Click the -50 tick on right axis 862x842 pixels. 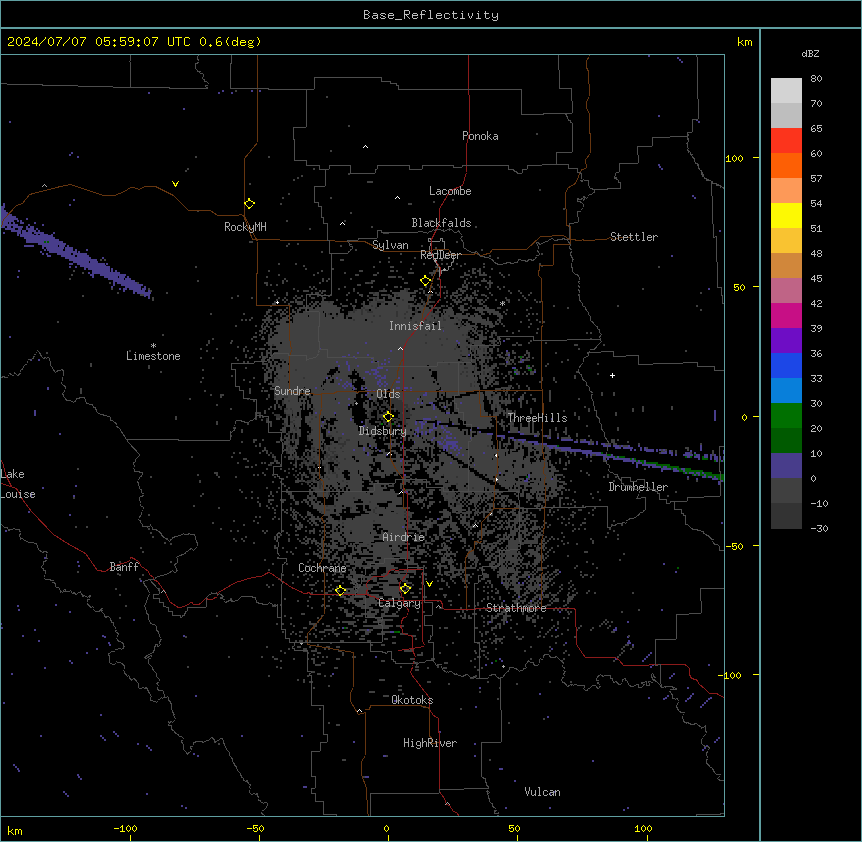(734, 546)
